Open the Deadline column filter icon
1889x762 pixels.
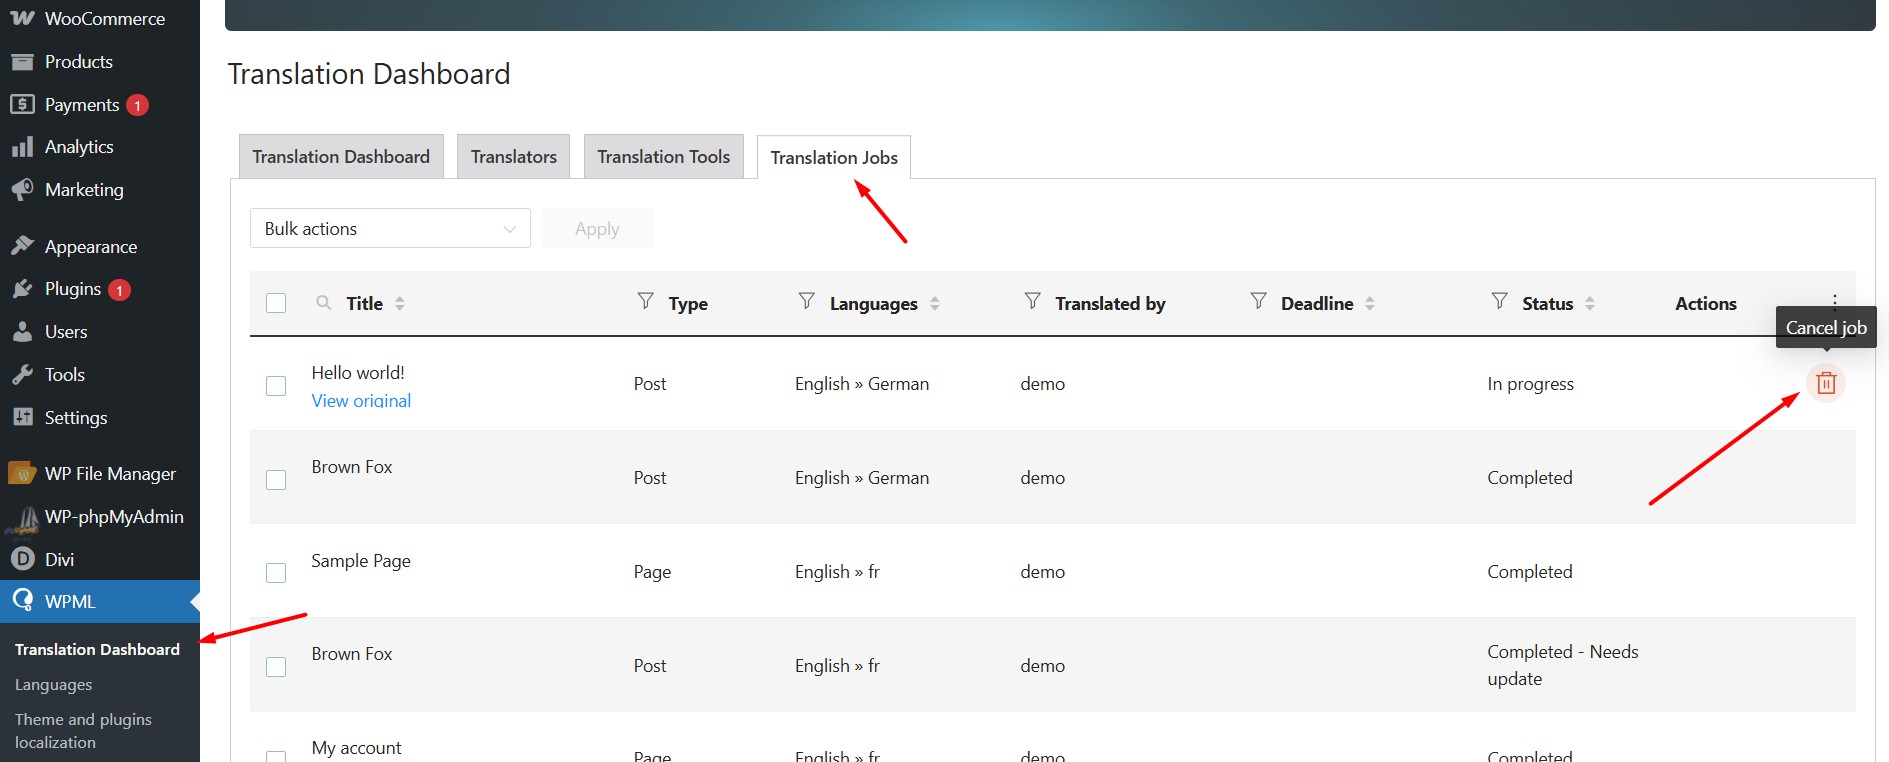[x=1258, y=301]
